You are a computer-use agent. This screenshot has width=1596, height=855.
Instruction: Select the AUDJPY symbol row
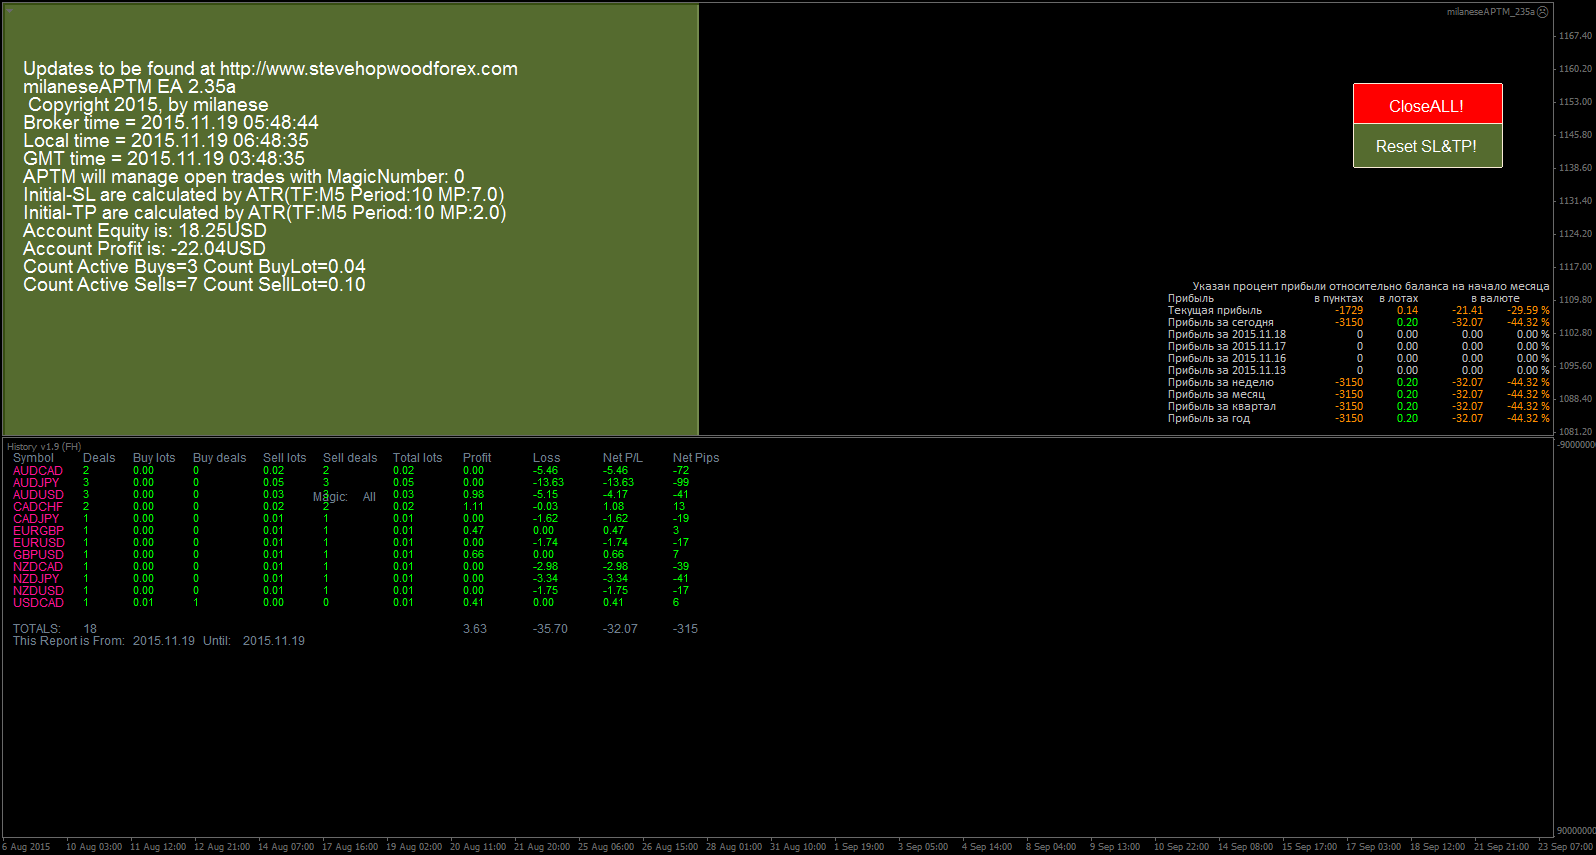[x=352, y=483]
